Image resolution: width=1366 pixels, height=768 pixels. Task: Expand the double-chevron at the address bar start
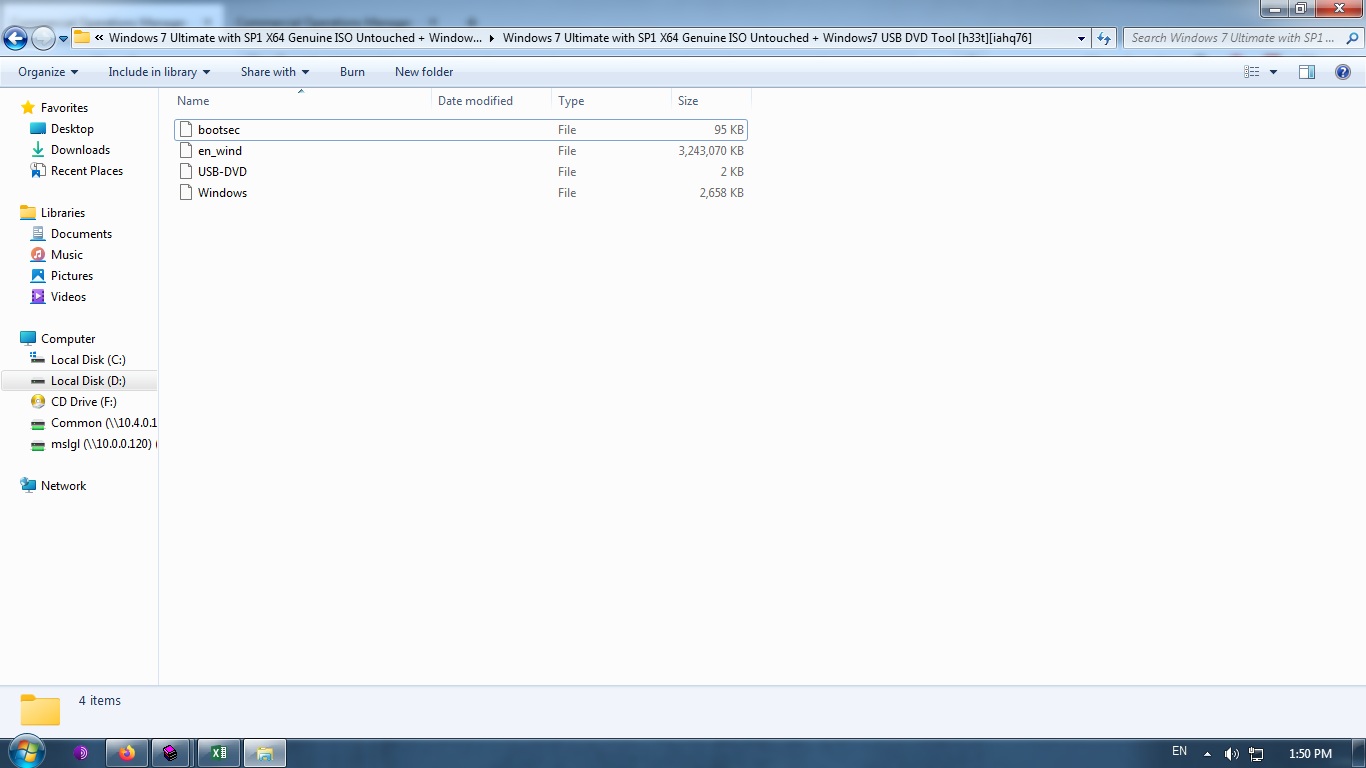[x=100, y=38]
